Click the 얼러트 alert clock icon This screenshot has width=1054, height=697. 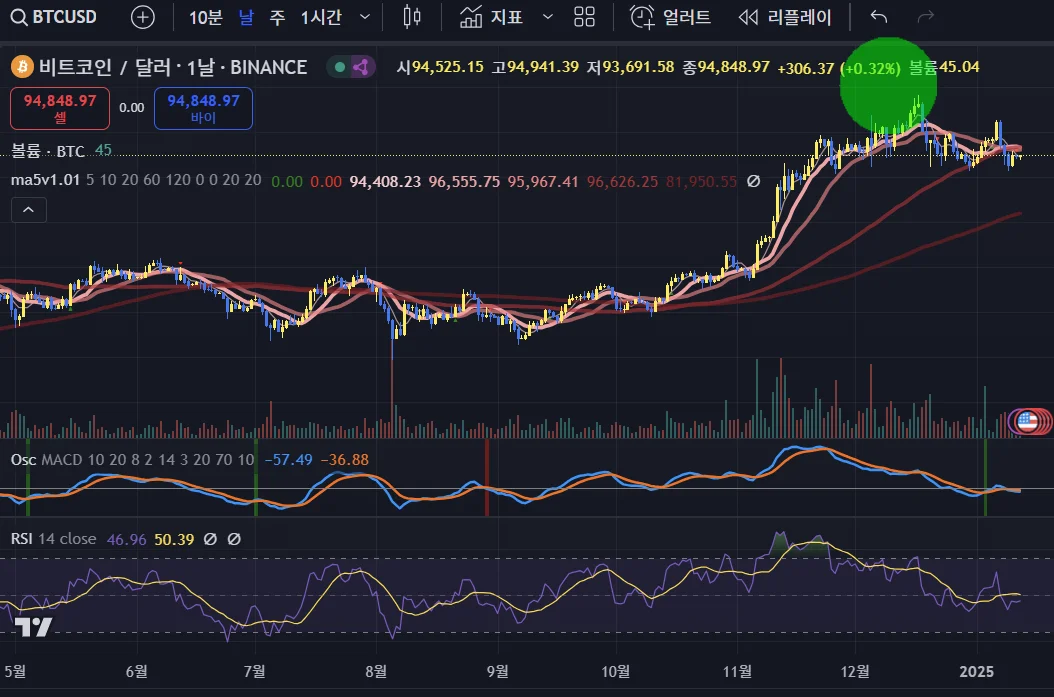coord(641,17)
